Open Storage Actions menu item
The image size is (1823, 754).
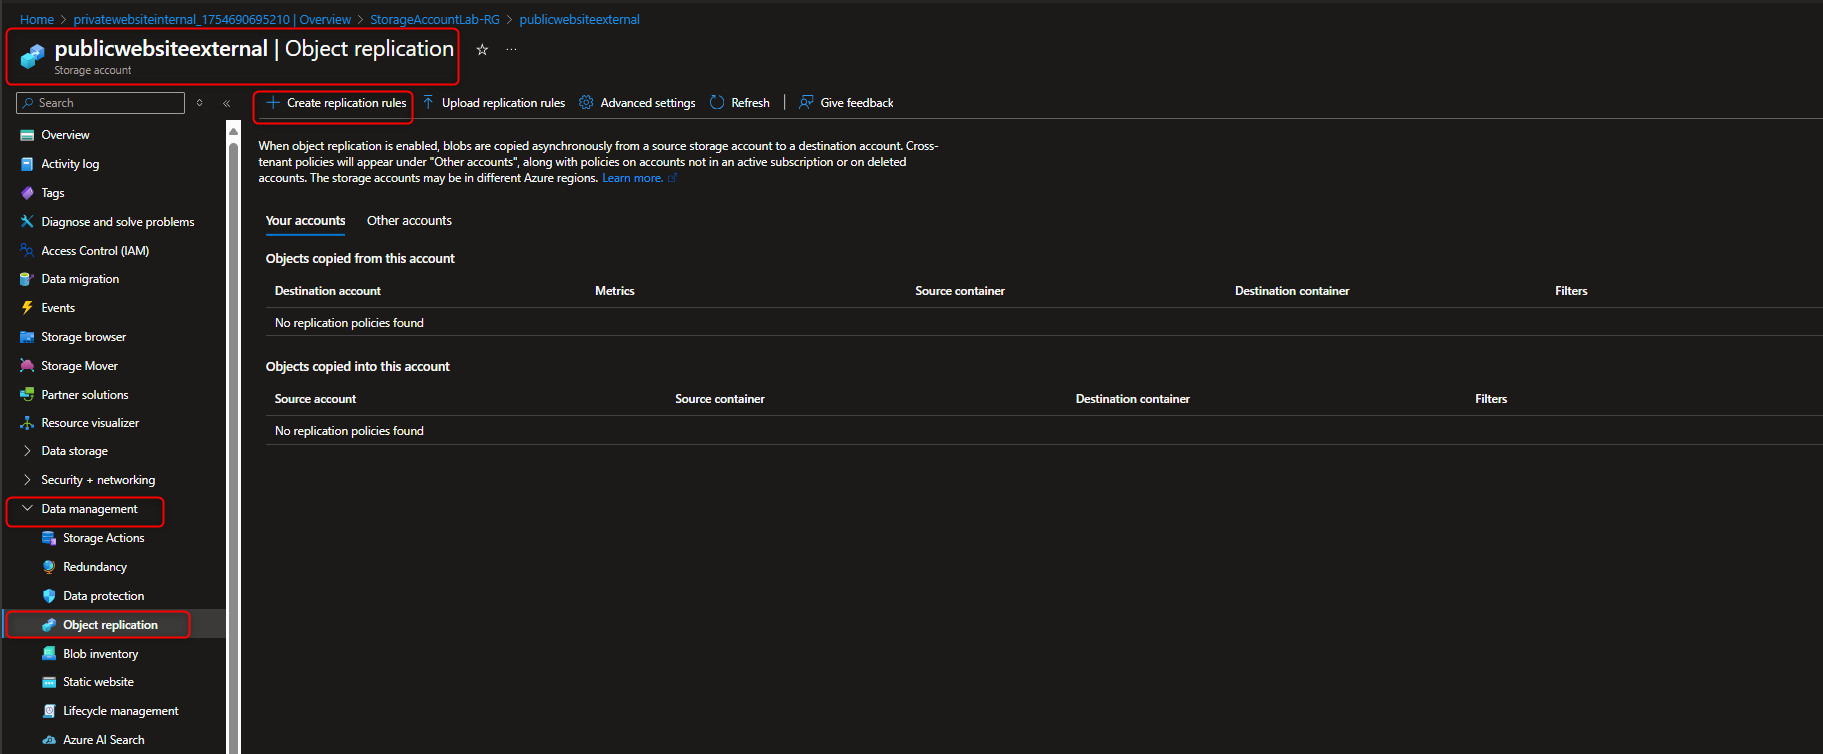pos(103,538)
